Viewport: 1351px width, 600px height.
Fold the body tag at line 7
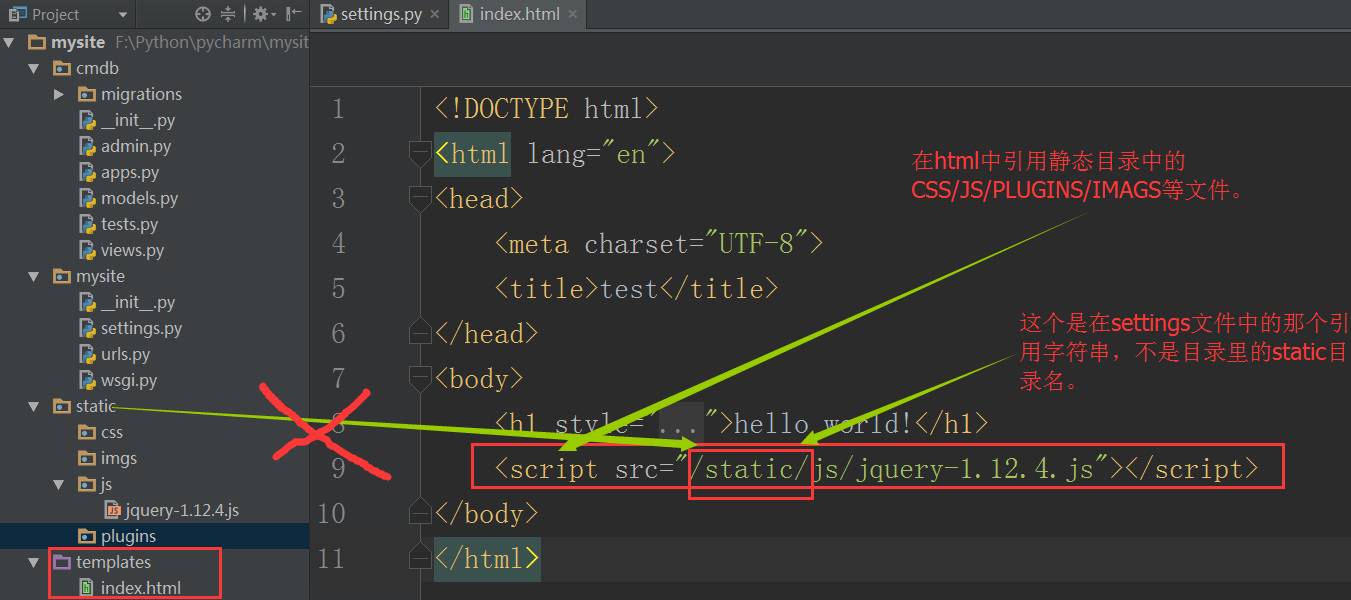419,378
